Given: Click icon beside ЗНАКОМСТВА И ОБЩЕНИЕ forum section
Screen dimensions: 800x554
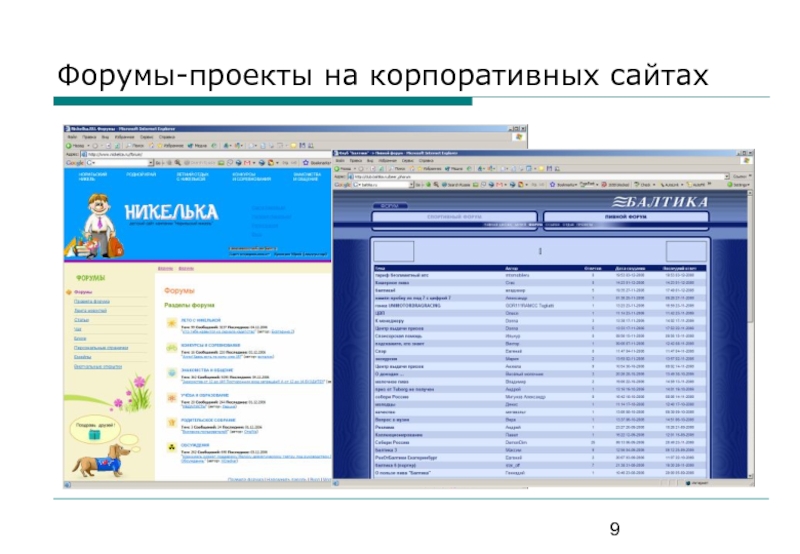Looking at the screenshot, I should coord(171,373).
